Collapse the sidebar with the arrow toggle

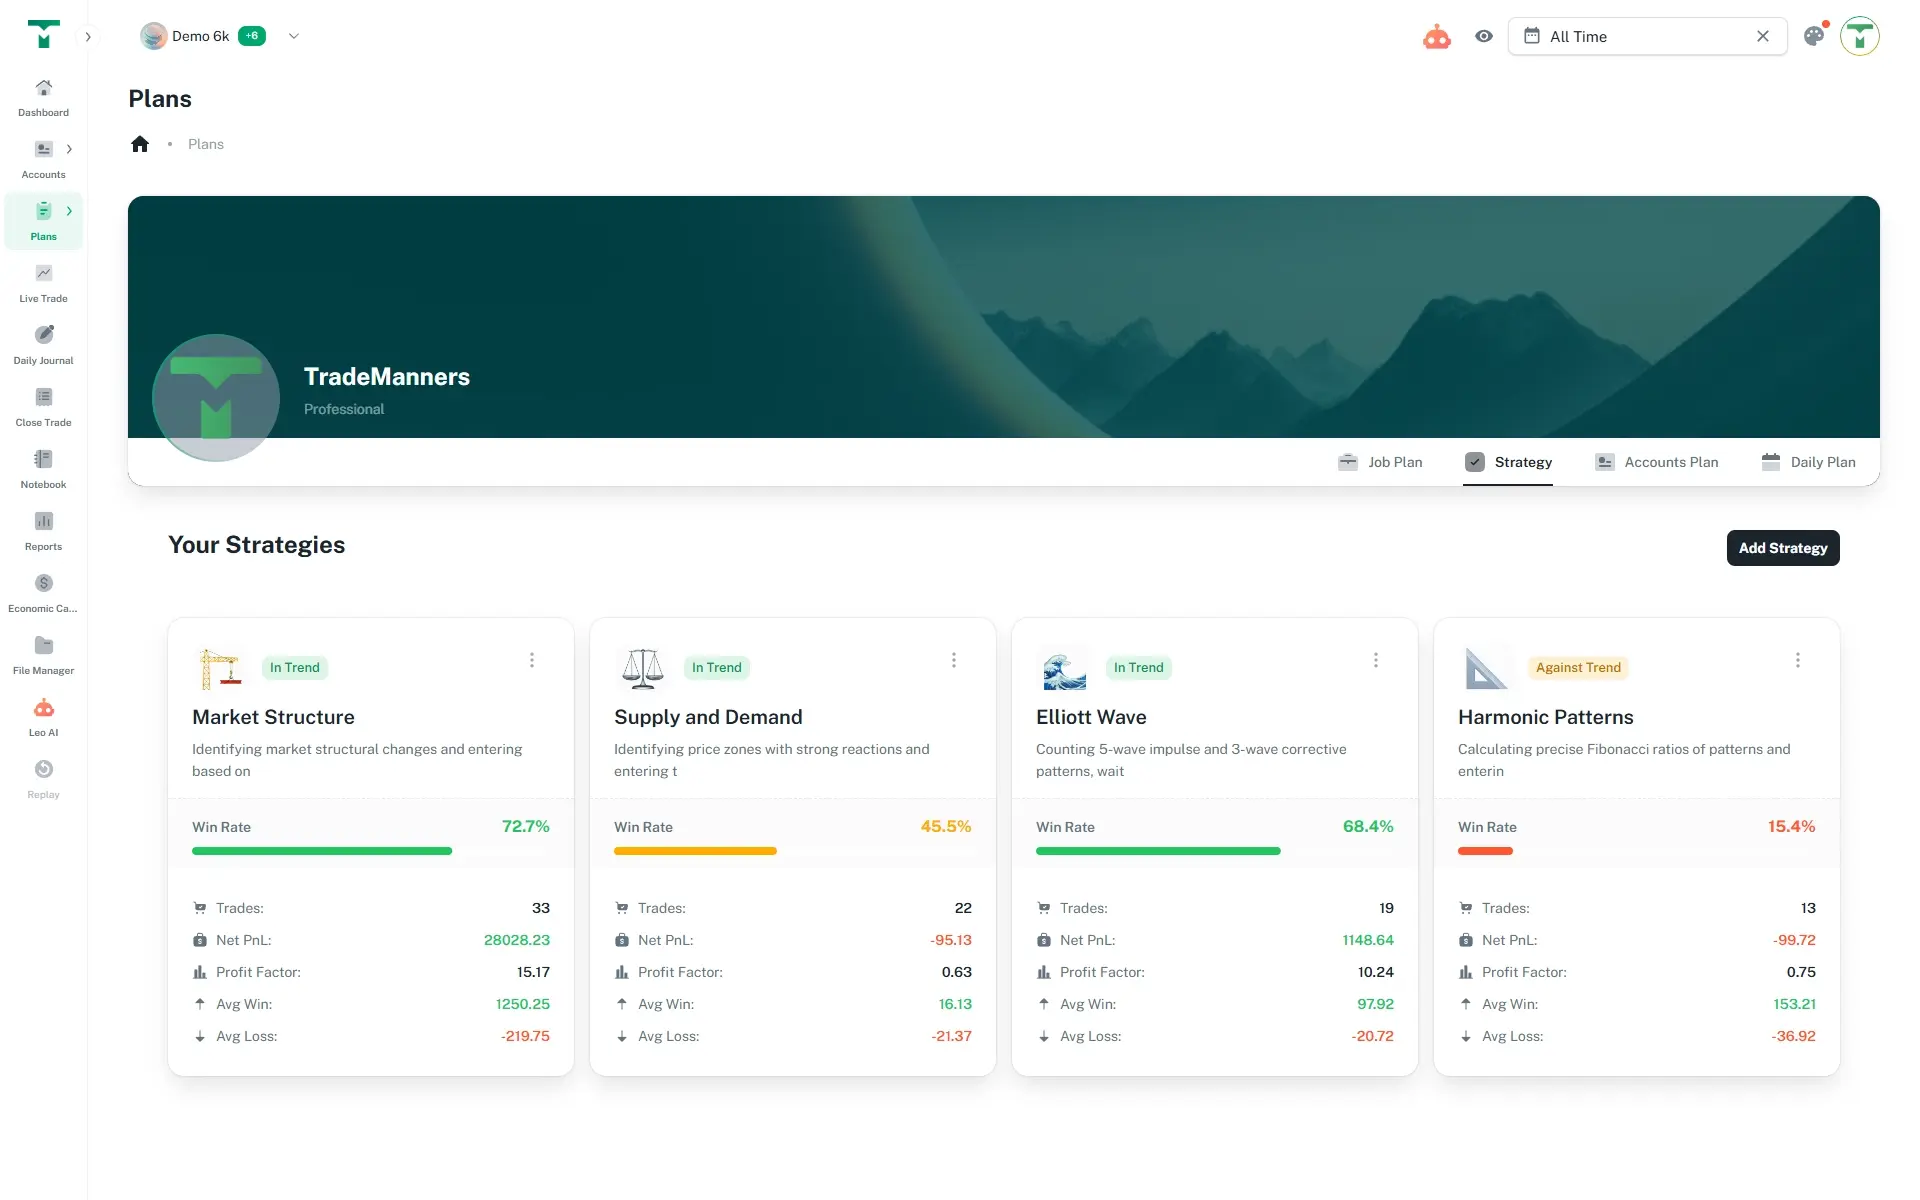pyautogui.click(x=88, y=36)
